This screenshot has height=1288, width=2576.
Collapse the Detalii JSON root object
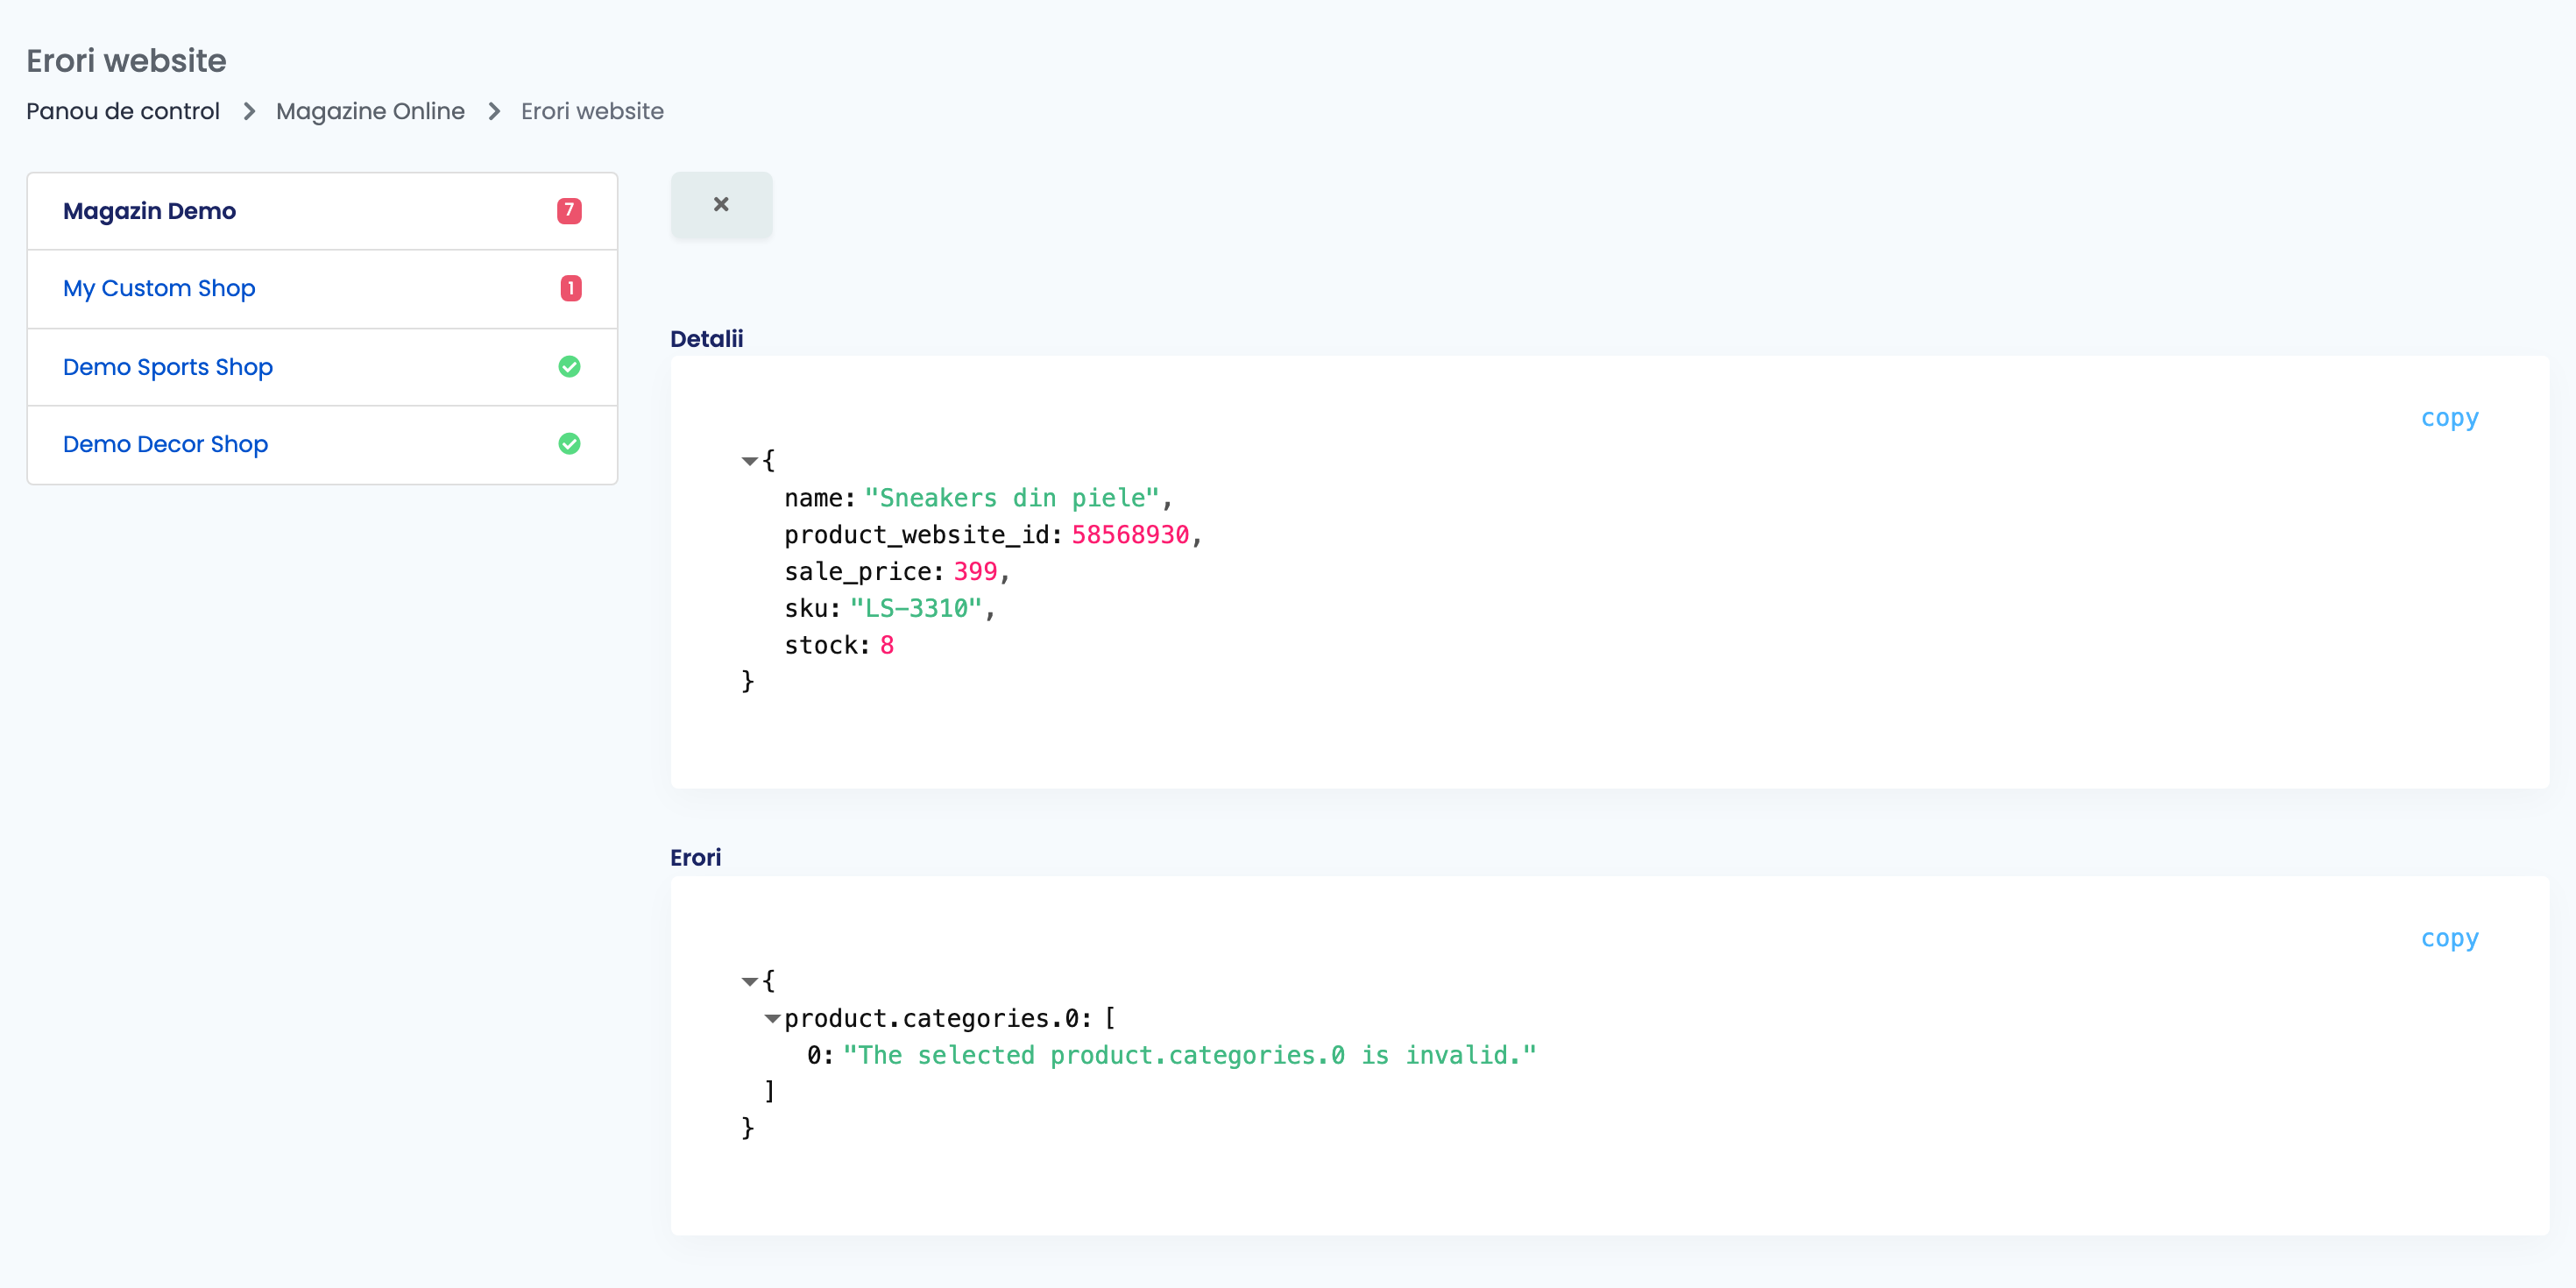pos(749,461)
